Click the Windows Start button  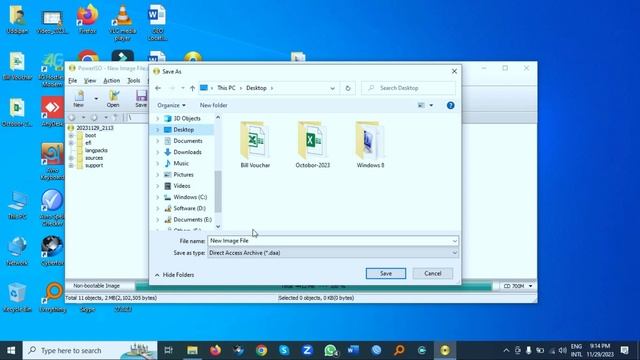point(11,350)
